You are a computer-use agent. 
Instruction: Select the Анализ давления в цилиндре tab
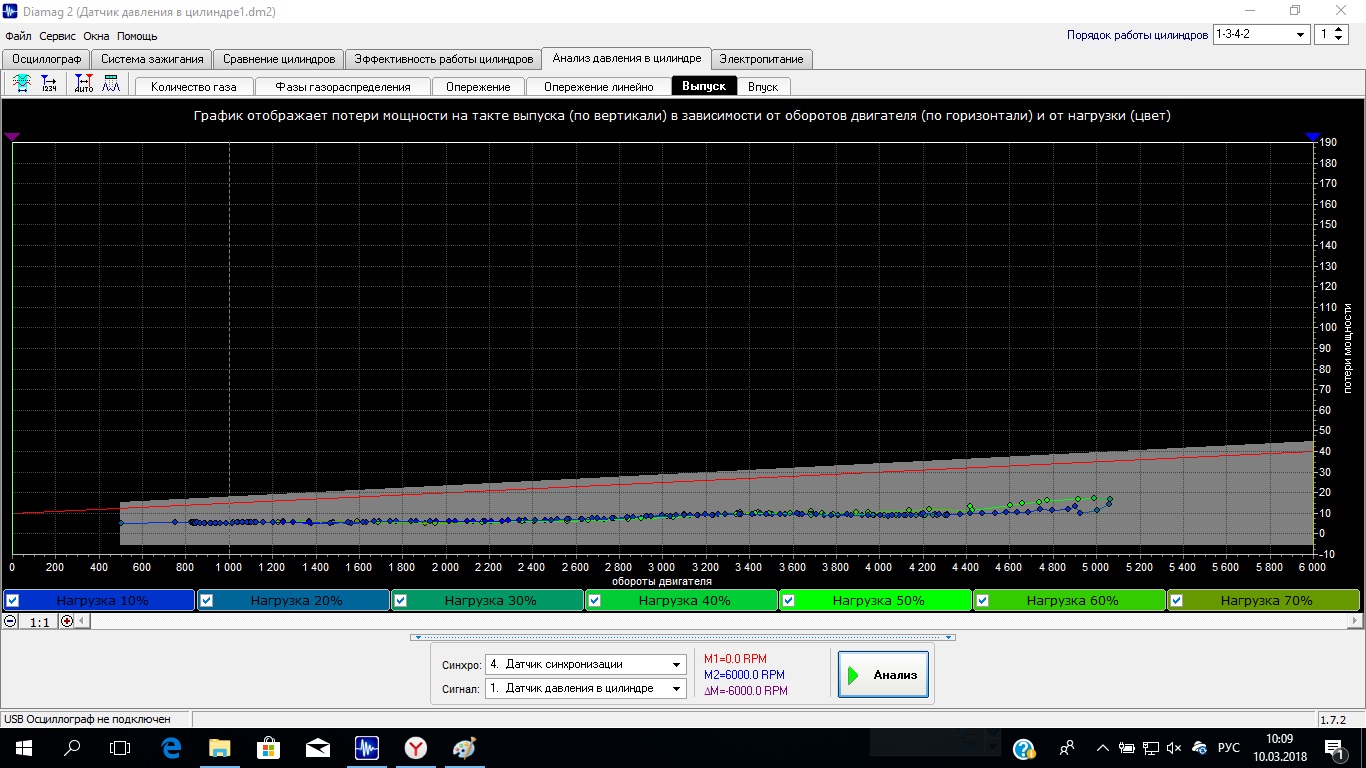(x=626, y=58)
